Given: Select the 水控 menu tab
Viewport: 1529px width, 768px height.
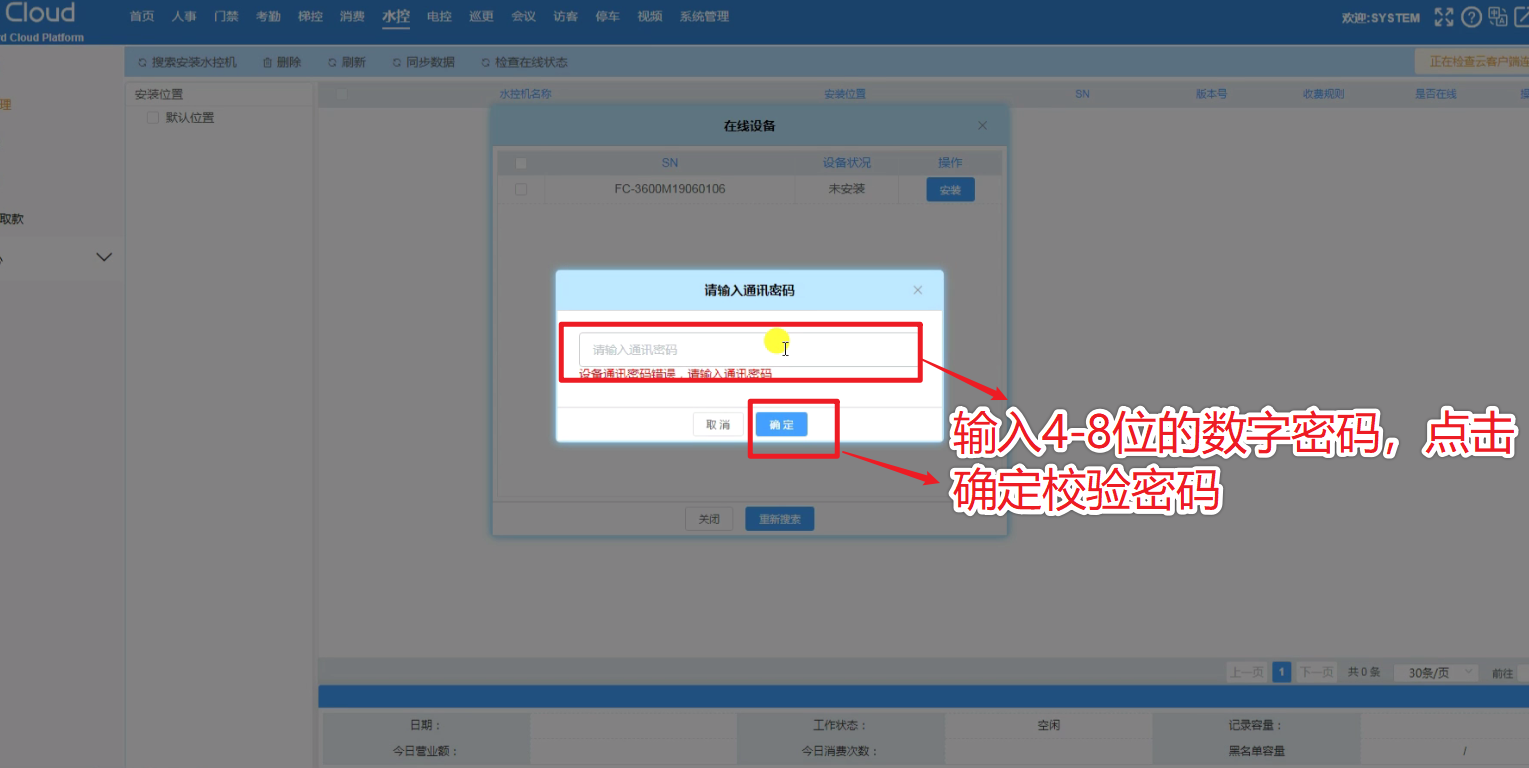Looking at the screenshot, I should click(x=396, y=17).
